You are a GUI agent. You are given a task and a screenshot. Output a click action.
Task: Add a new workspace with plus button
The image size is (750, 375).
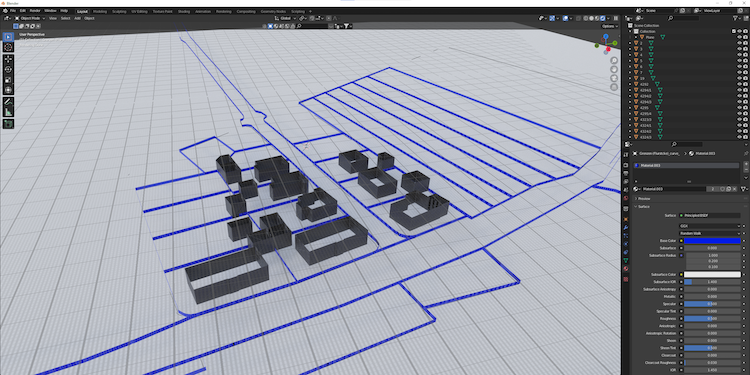[310, 11]
